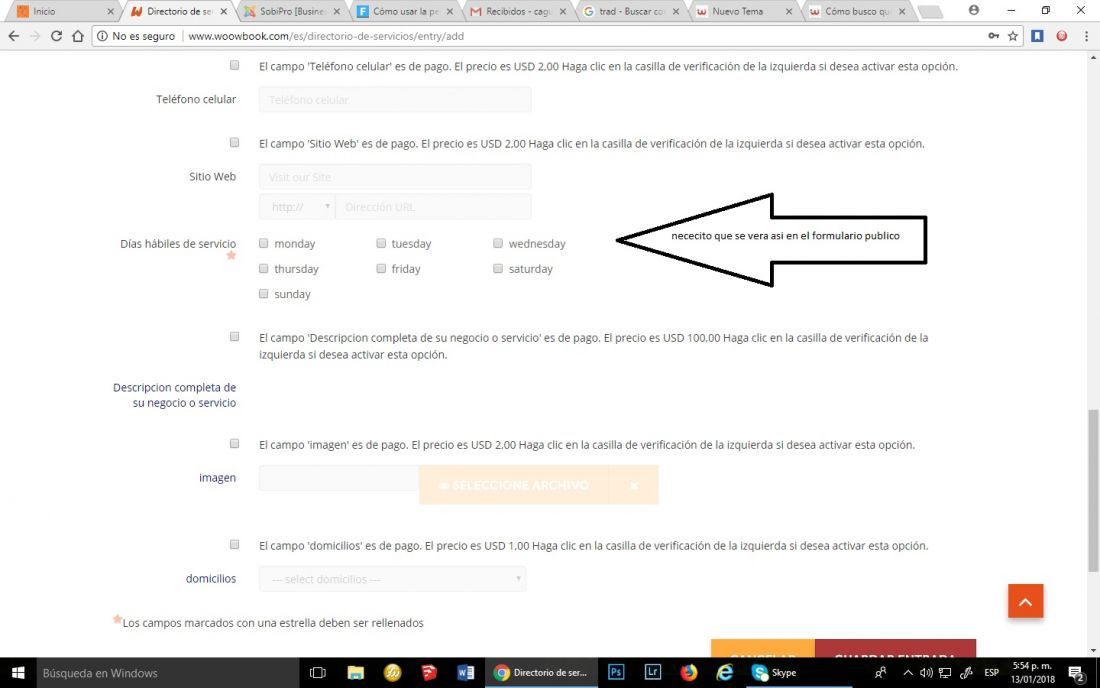
Task: Switch to 'trad - Buscar' Google tab
Action: point(630,11)
